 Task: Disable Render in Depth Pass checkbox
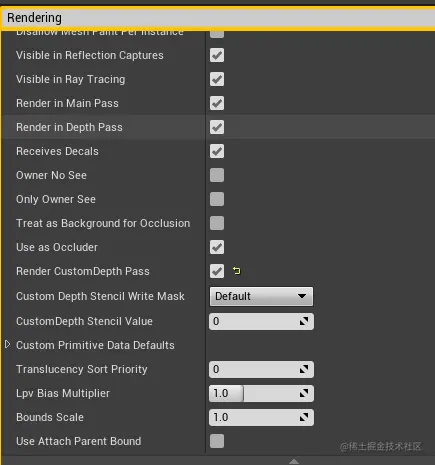217,127
